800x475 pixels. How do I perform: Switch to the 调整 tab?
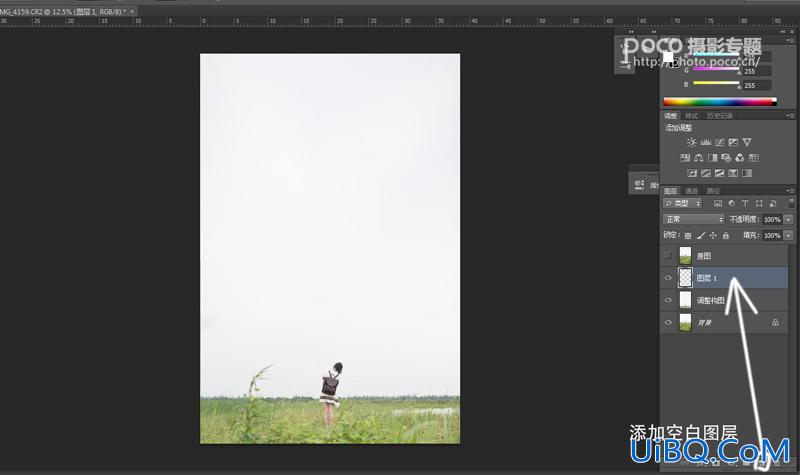(x=671, y=116)
